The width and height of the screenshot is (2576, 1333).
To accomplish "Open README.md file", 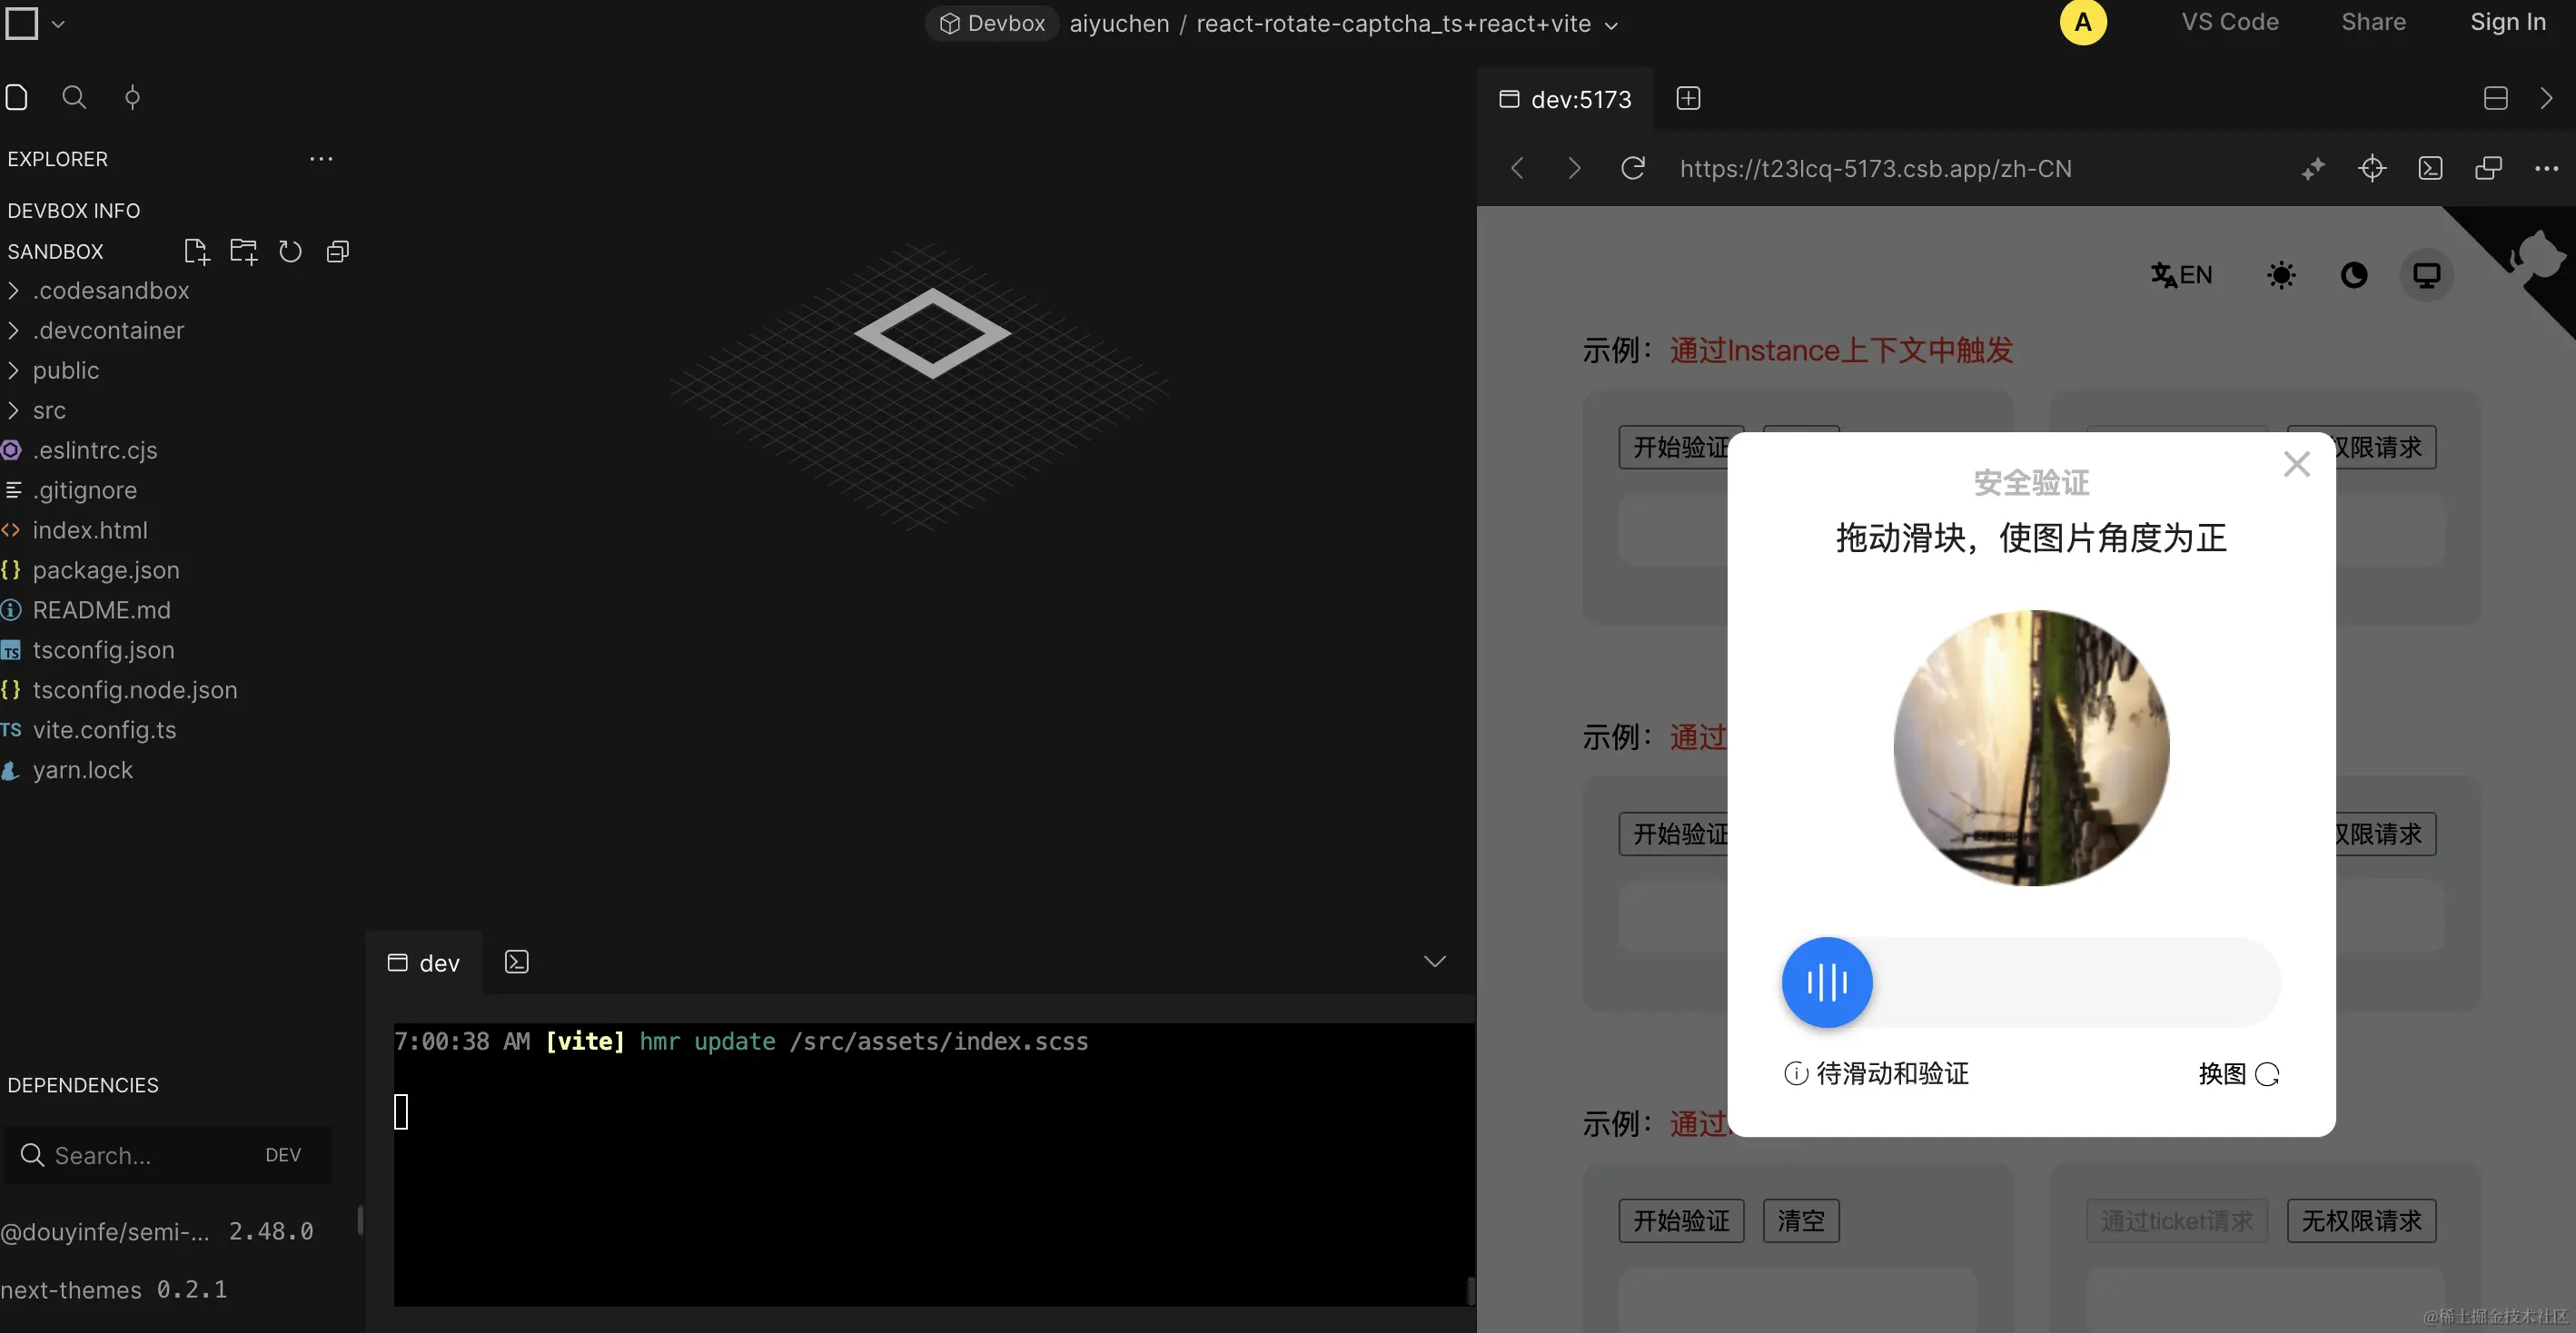I will point(101,611).
